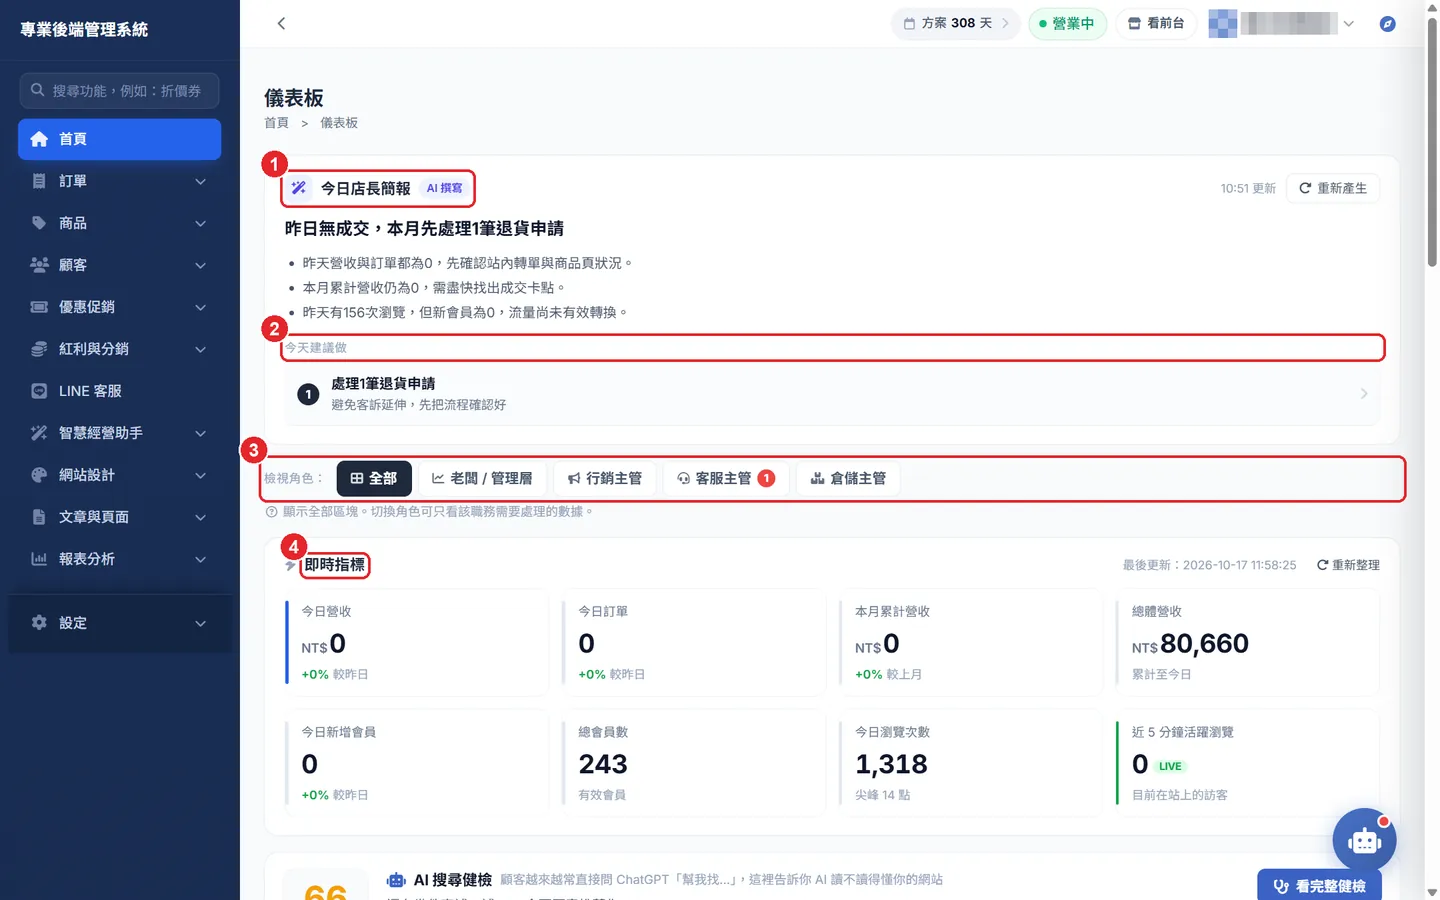Expand the 網站設計 menu chevron
1440x900 pixels.
coord(200,475)
